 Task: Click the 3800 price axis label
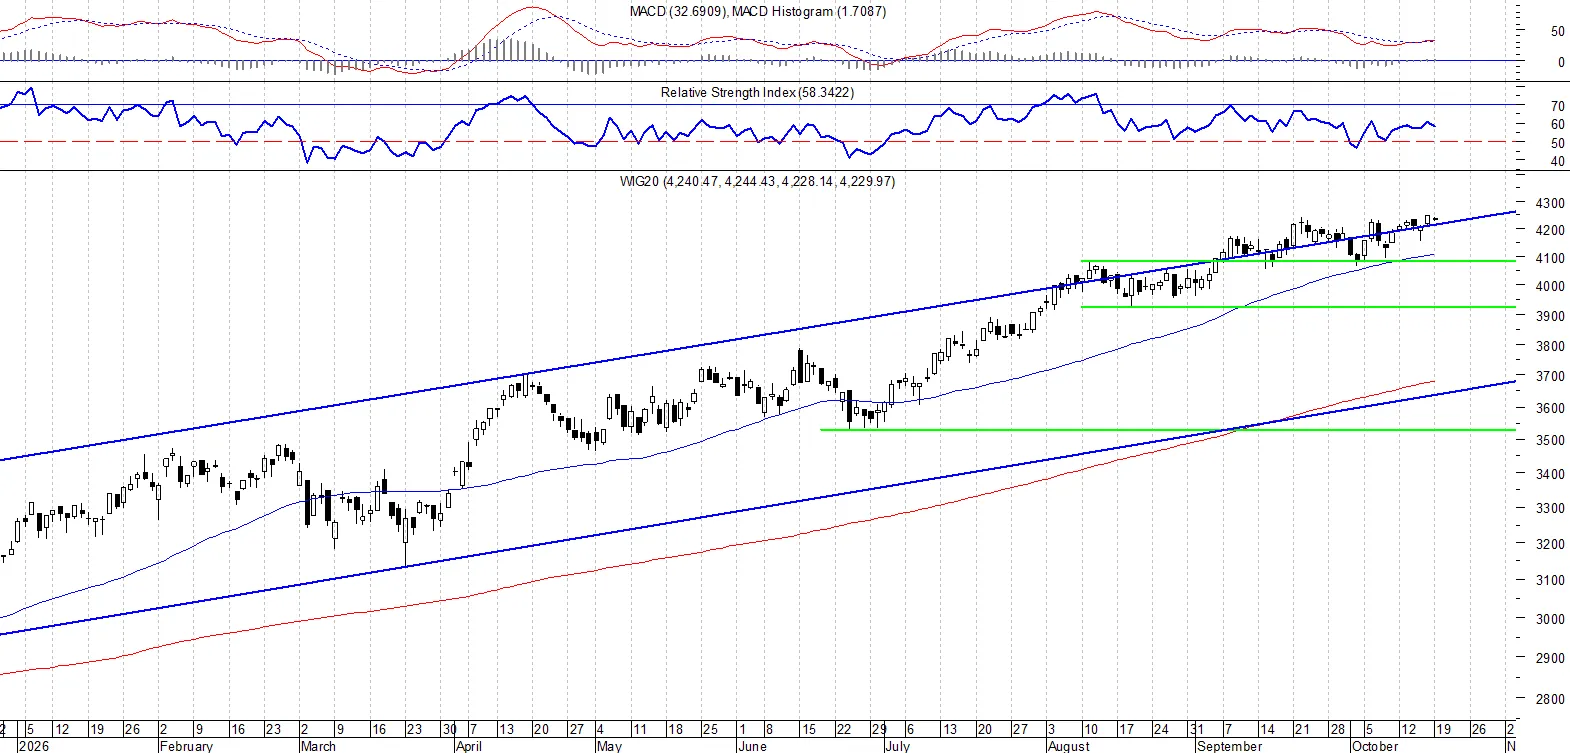pyautogui.click(x=1550, y=346)
